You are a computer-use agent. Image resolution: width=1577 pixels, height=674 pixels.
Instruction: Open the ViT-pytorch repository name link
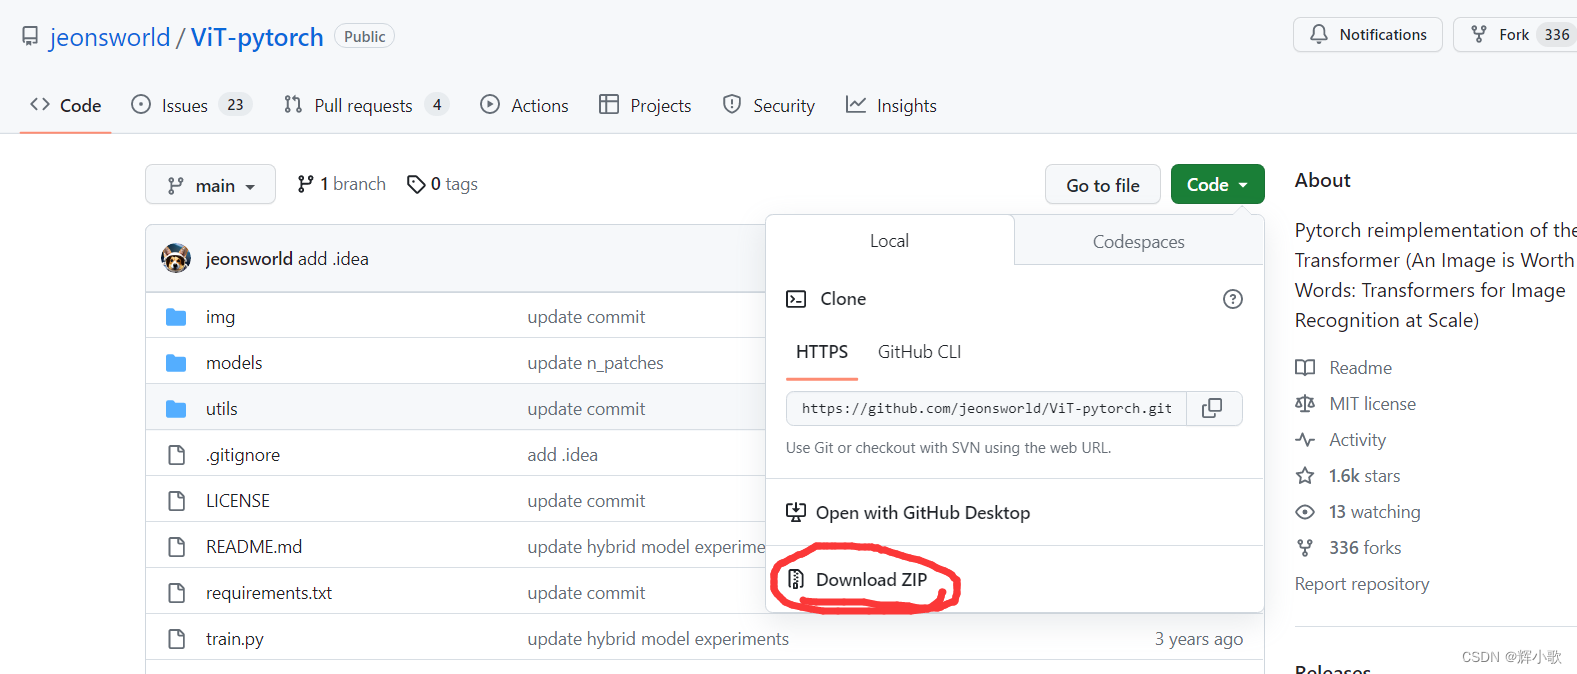(257, 37)
